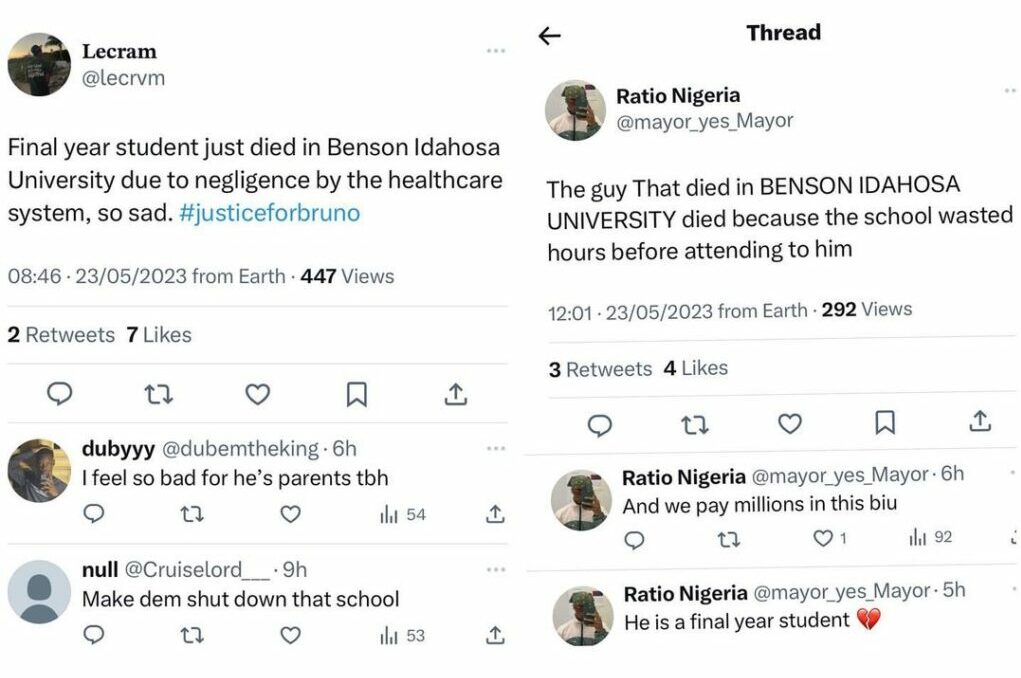The image size is (1021, 678).
Task: Open more options on dubyyy's reply
Action: click(496, 449)
